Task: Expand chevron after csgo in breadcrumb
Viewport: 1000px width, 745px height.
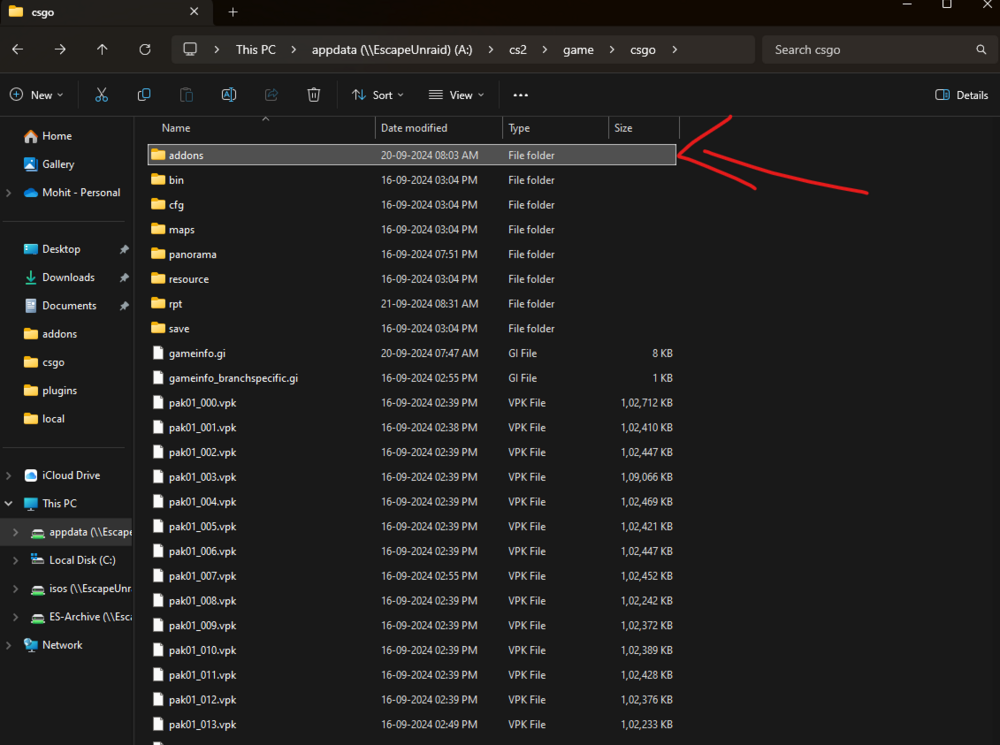Action: pos(675,50)
